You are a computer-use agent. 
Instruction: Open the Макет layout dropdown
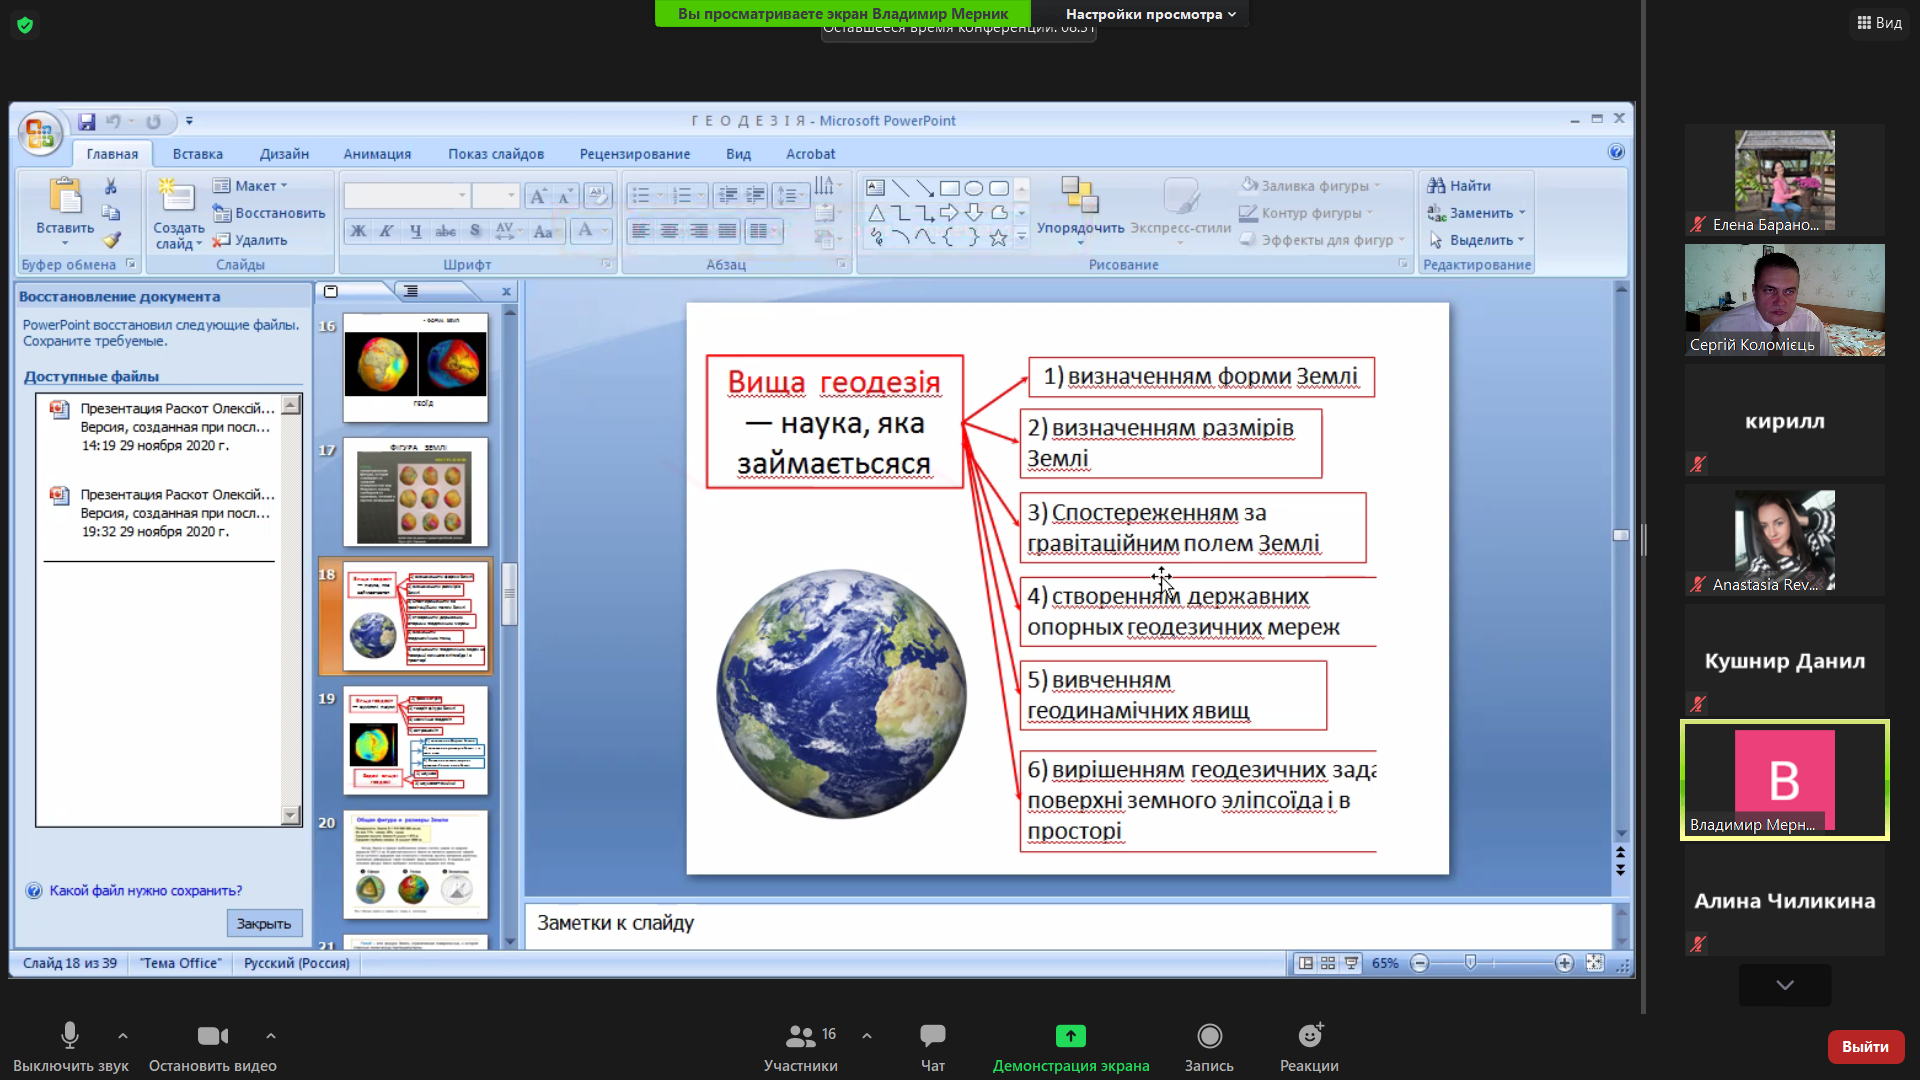pyautogui.click(x=256, y=185)
